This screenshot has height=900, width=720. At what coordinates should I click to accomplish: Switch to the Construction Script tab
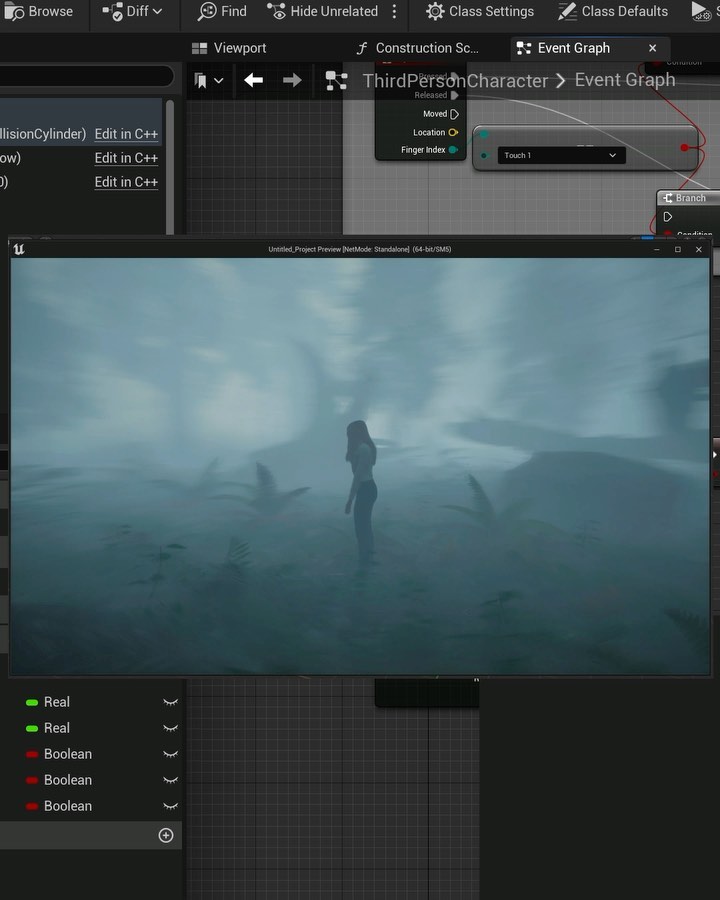tap(418, 48)
